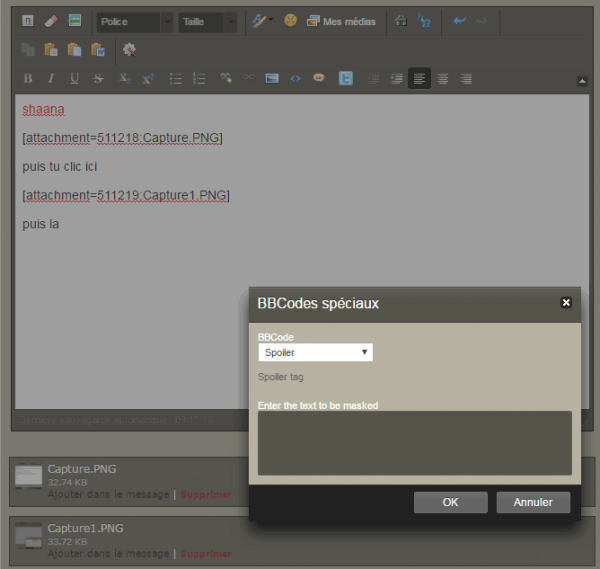The image size is (600, 569).
Task: Click the greyed Redo arrow
Action: [482, 21]
